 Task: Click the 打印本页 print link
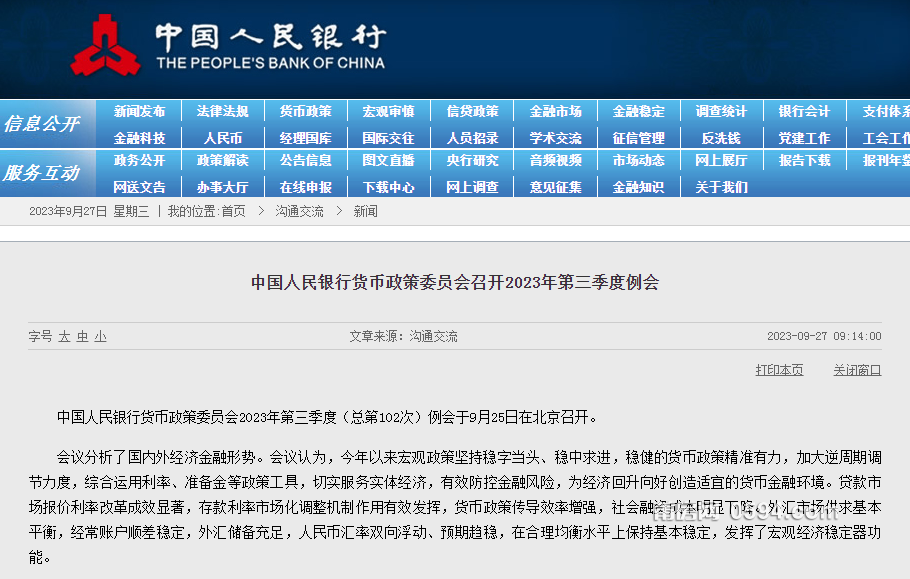(779, 370)
